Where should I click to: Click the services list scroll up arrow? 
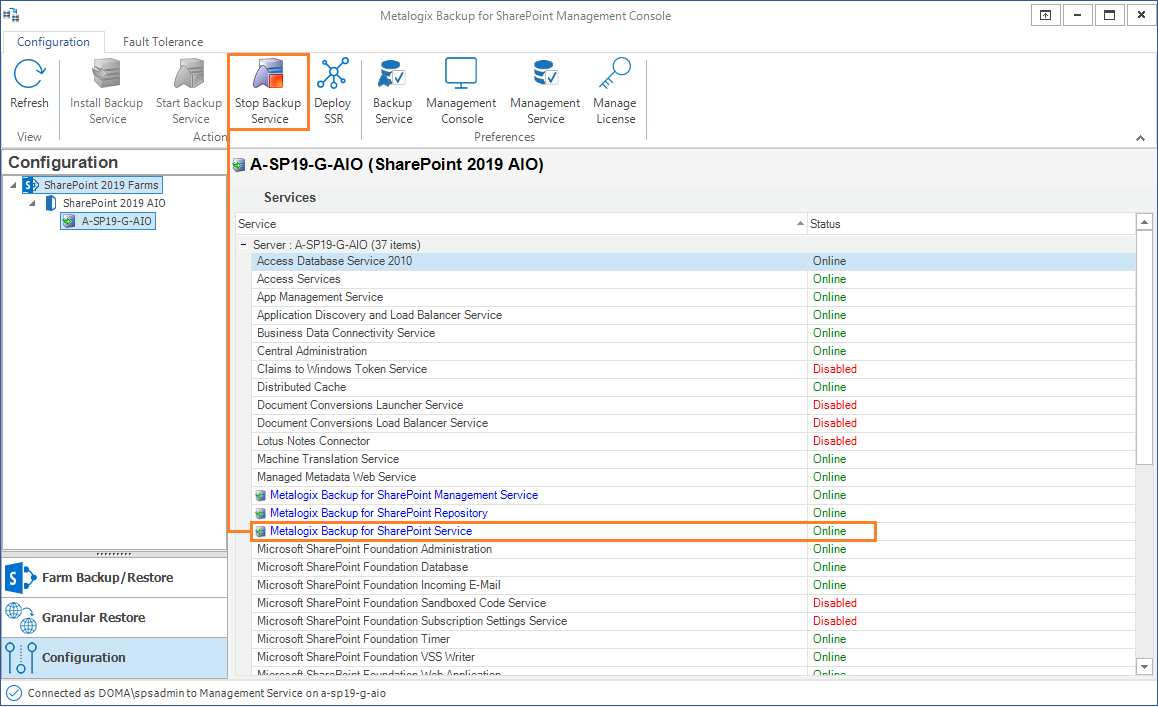pos(1144,222)
